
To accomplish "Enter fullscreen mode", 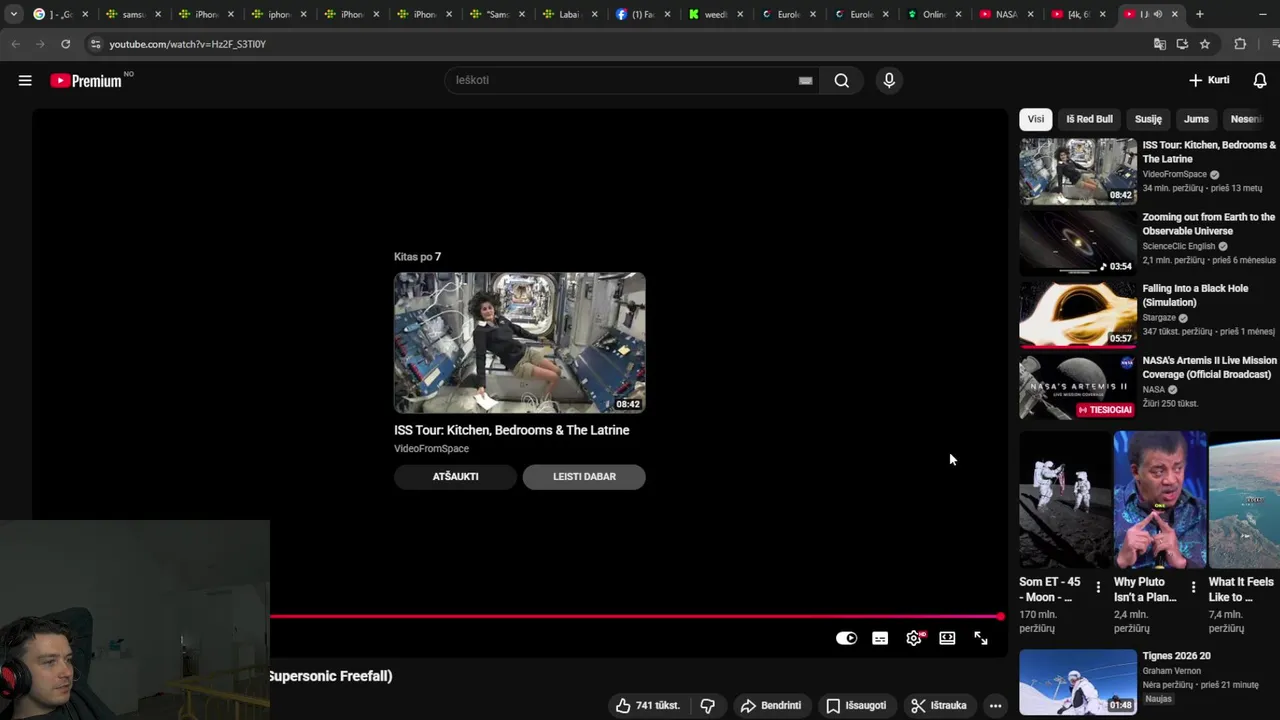I will pyautogui.click(x=981, y=638).
